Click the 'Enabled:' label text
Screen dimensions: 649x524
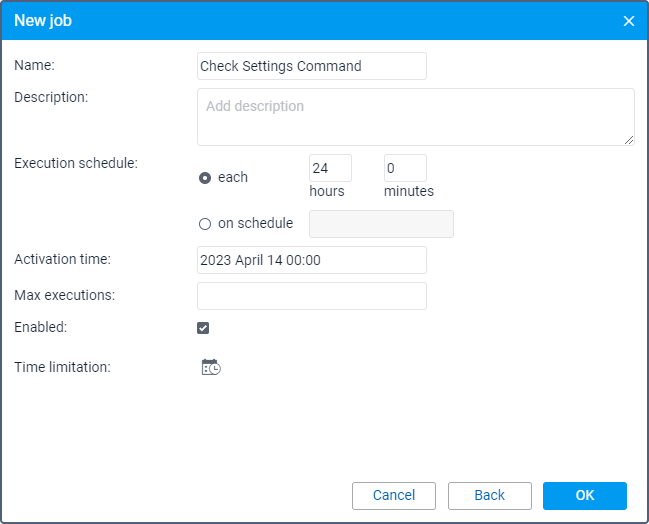(x=40, y=327)
